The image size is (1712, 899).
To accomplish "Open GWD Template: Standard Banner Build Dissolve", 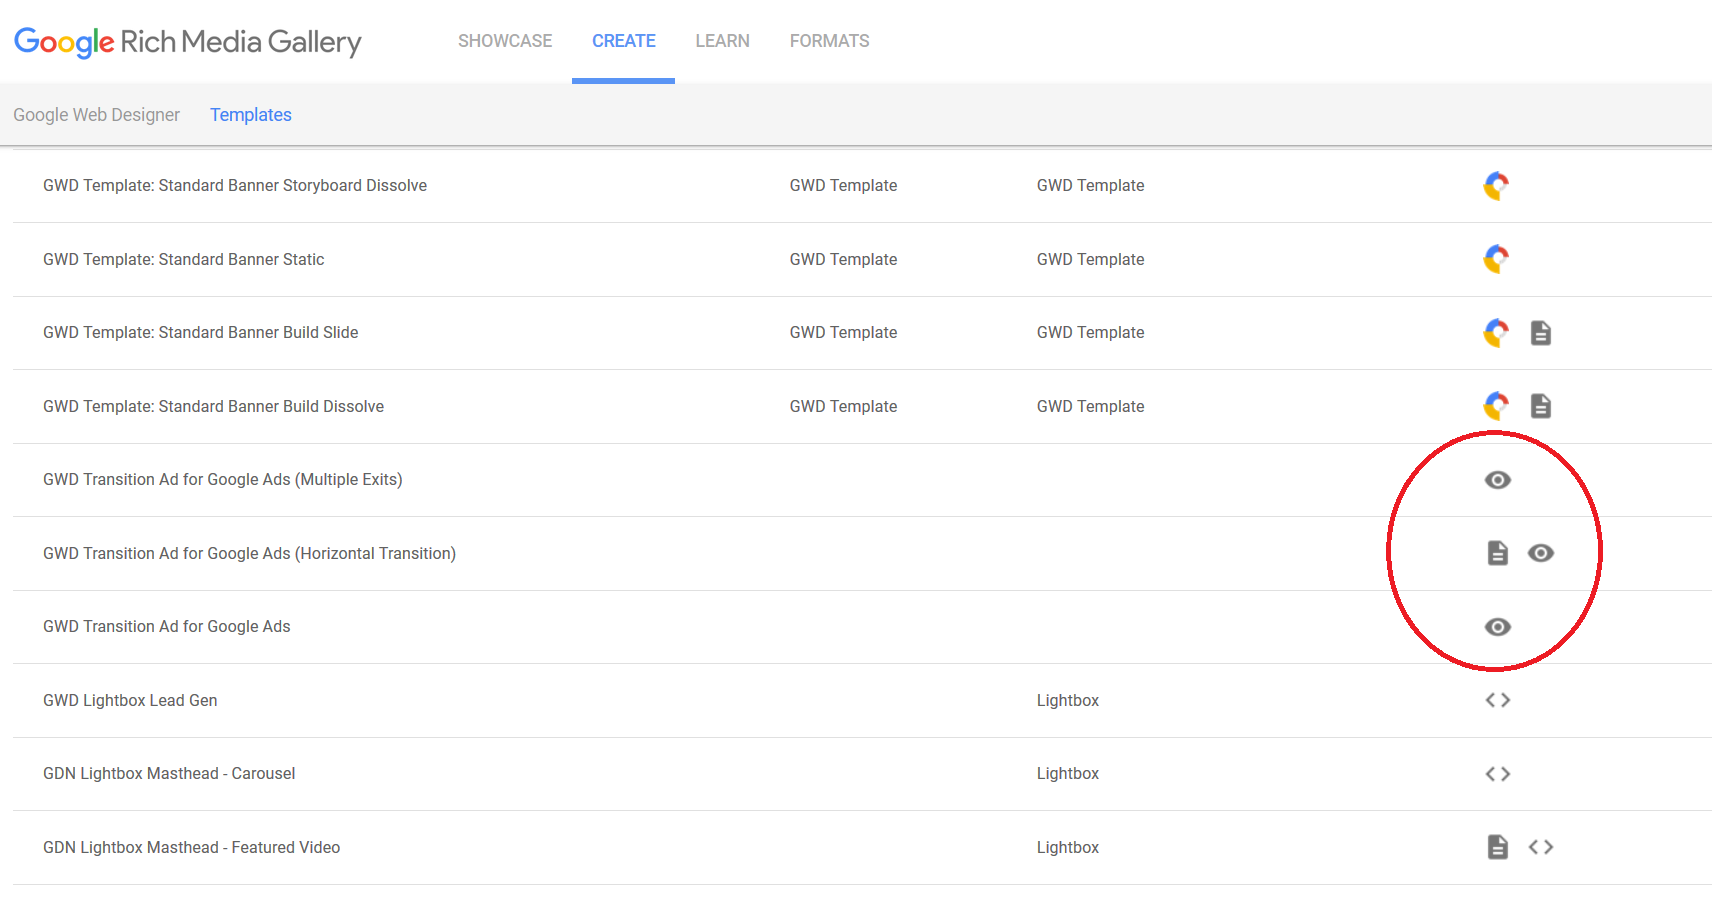I will [x=214, y=407].
